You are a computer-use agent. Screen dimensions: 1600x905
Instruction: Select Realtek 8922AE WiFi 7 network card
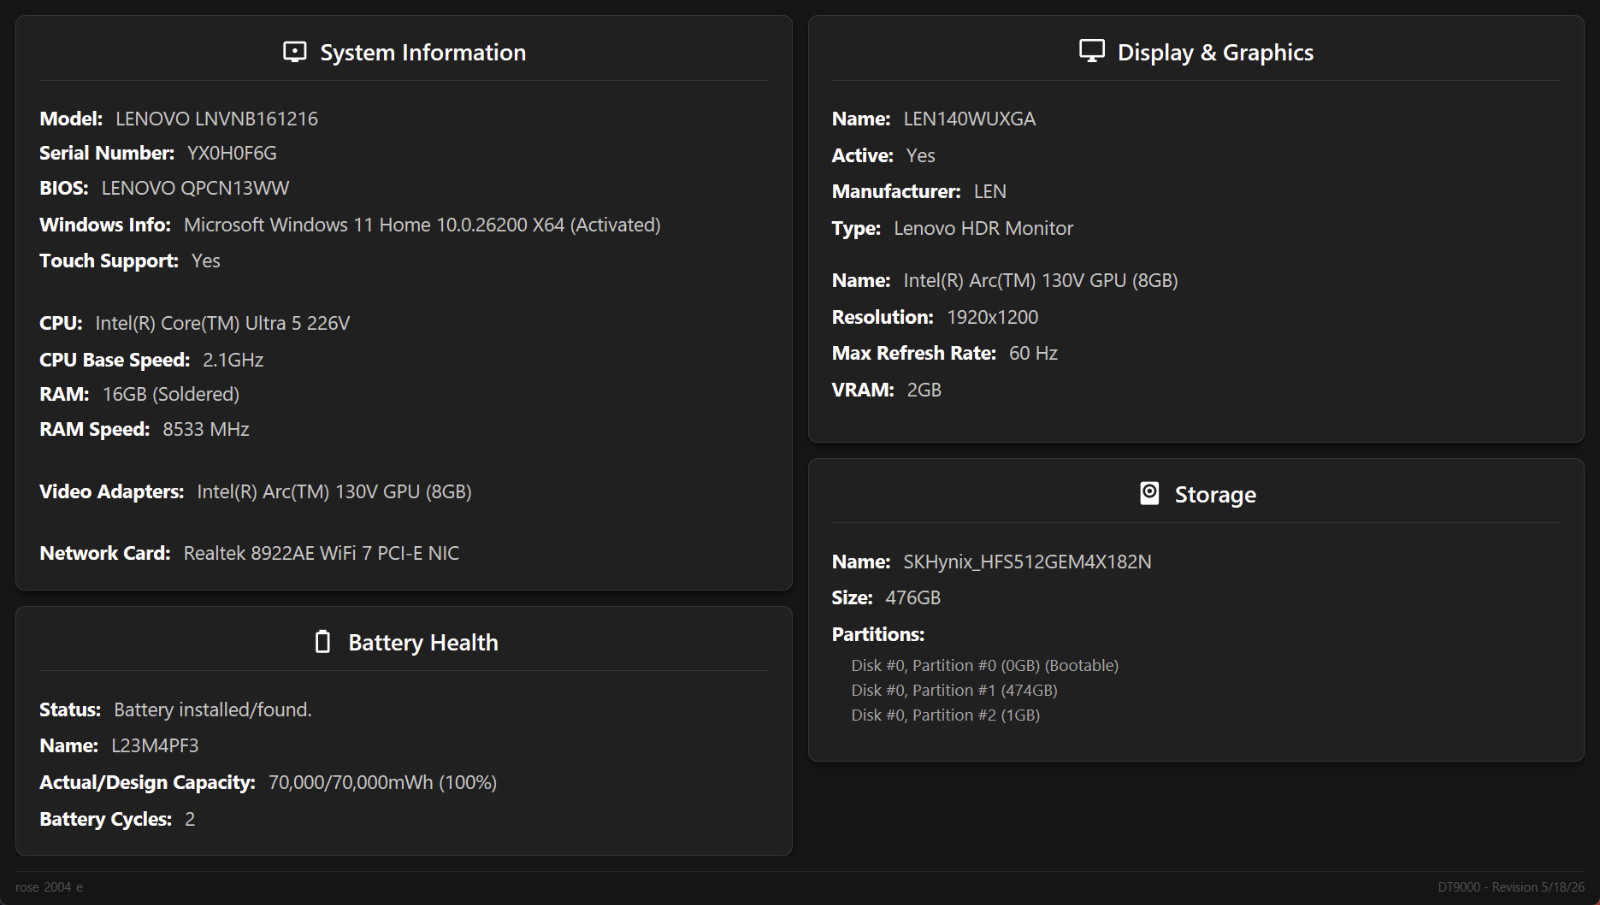tap(321, 553)
